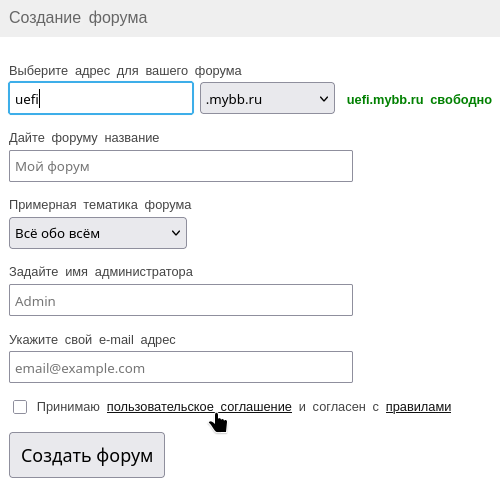Image resolution: width=500 pixels, height=488 pixels.
Task: Expand the 'Всё обо всём' topic dropdown
Action: pos(98,233)
